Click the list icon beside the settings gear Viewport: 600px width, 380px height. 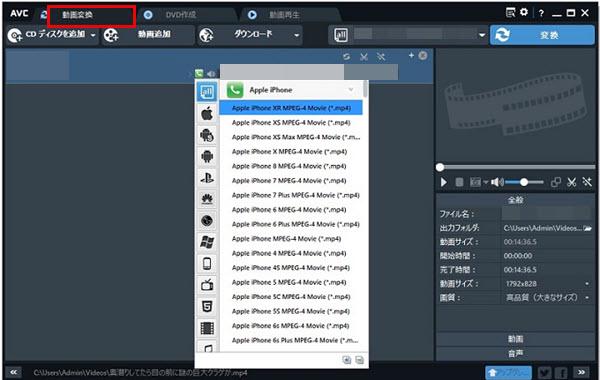[x=510, y=12]
